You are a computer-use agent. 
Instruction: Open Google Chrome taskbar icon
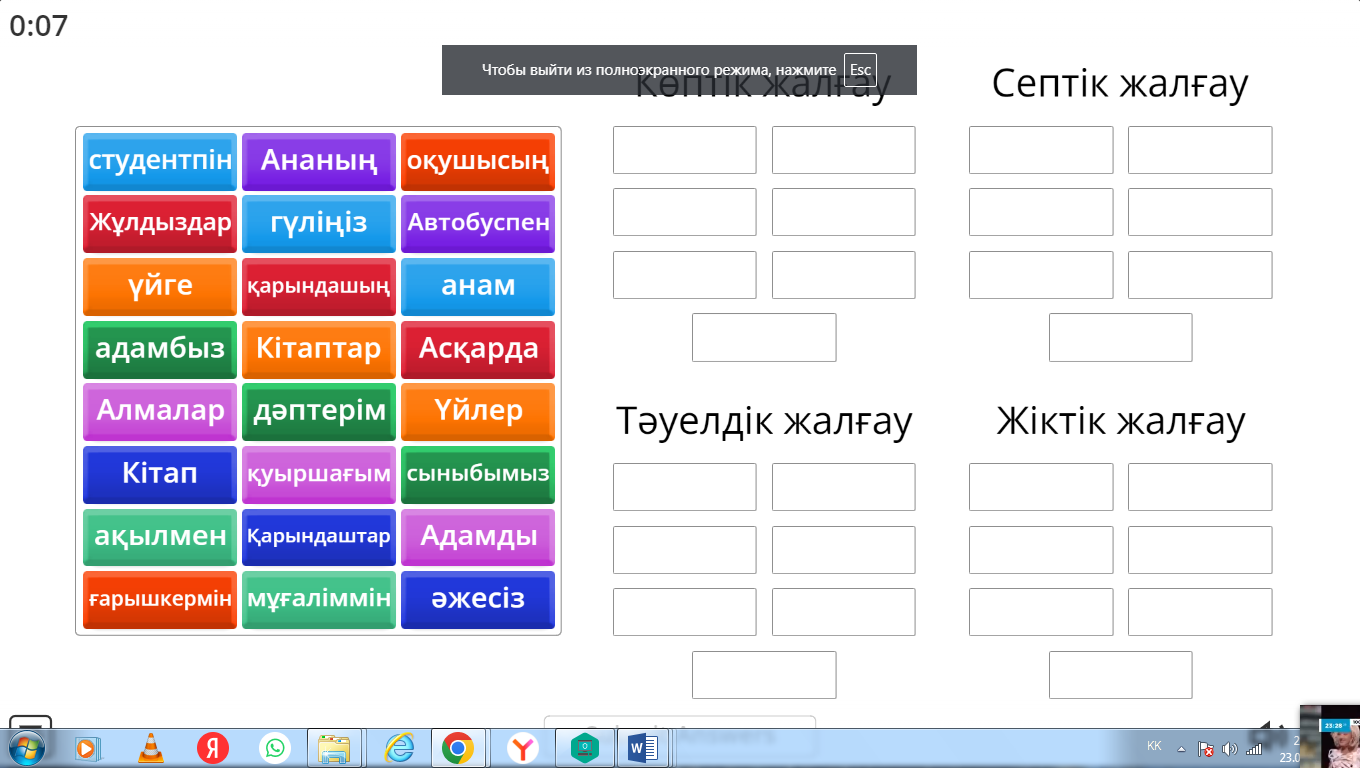458,747
